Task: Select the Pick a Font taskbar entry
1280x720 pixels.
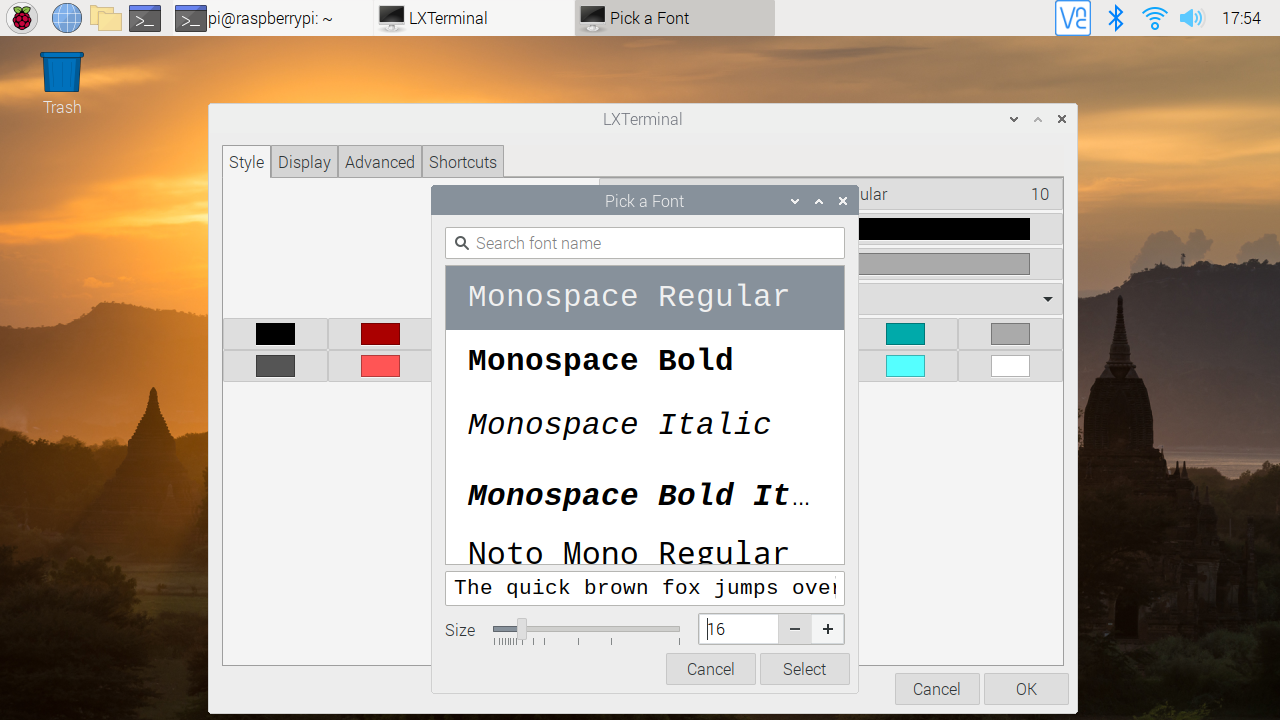Action: (x=674, y=18)
